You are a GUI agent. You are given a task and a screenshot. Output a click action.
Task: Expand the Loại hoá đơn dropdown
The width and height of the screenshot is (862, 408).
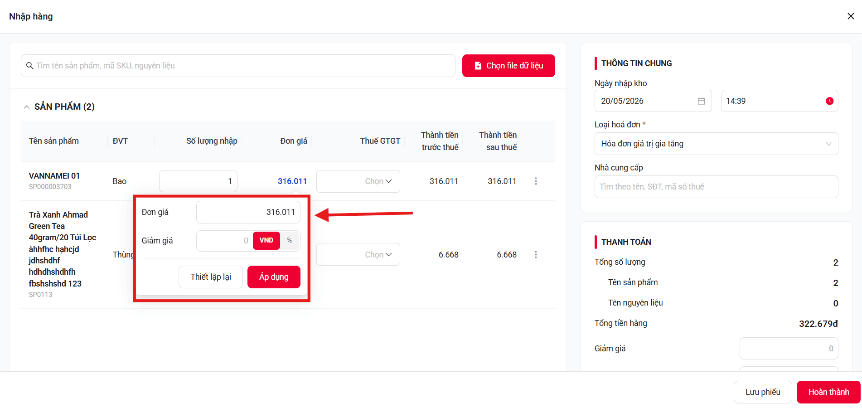[x=716, y=144]
